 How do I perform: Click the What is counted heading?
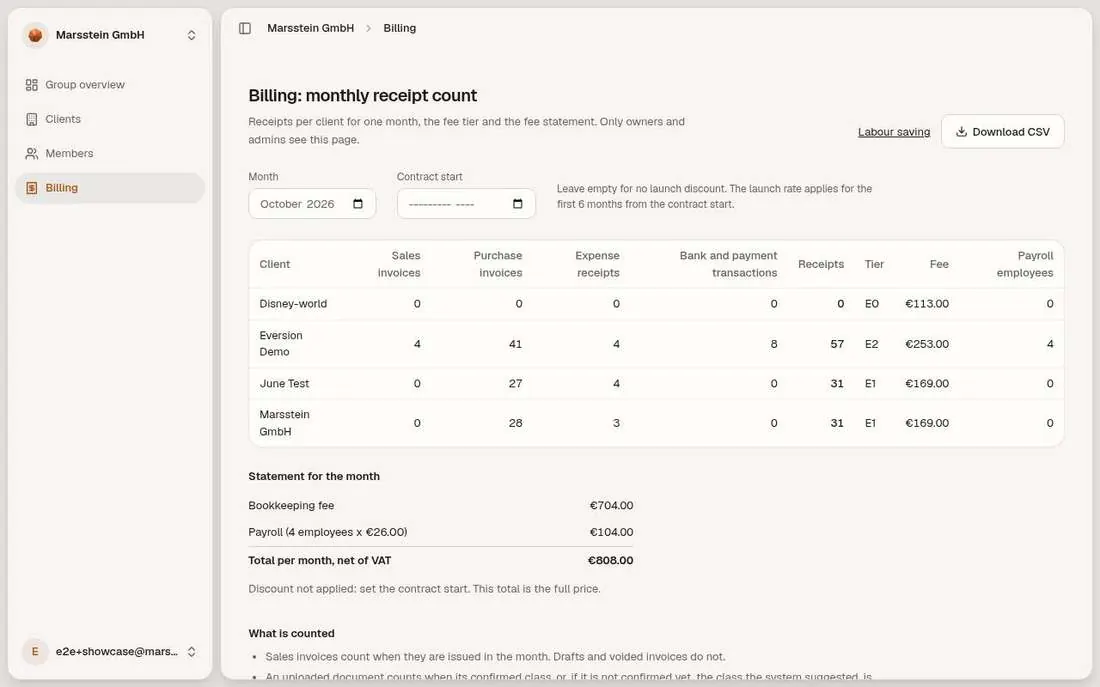[x=291, y=634]
